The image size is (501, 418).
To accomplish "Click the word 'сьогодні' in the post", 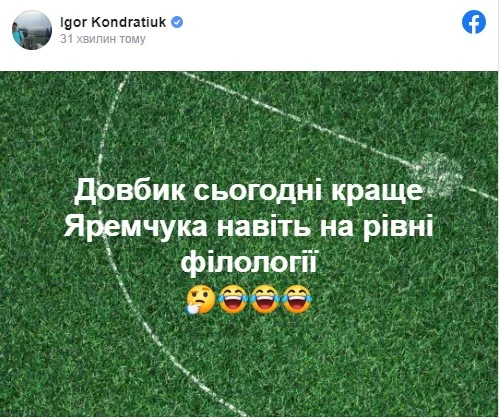I will 258,191.
